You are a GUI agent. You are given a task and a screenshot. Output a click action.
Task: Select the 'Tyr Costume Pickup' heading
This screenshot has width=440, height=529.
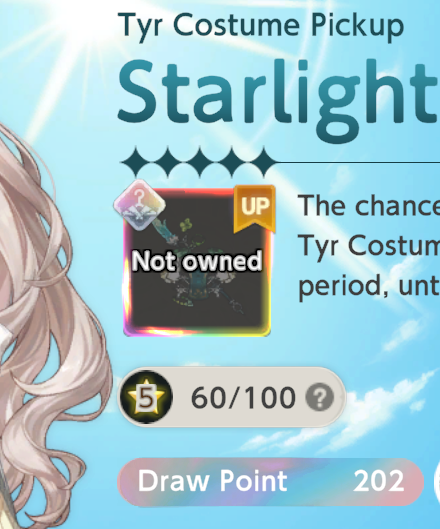click(x=261, y=26)
